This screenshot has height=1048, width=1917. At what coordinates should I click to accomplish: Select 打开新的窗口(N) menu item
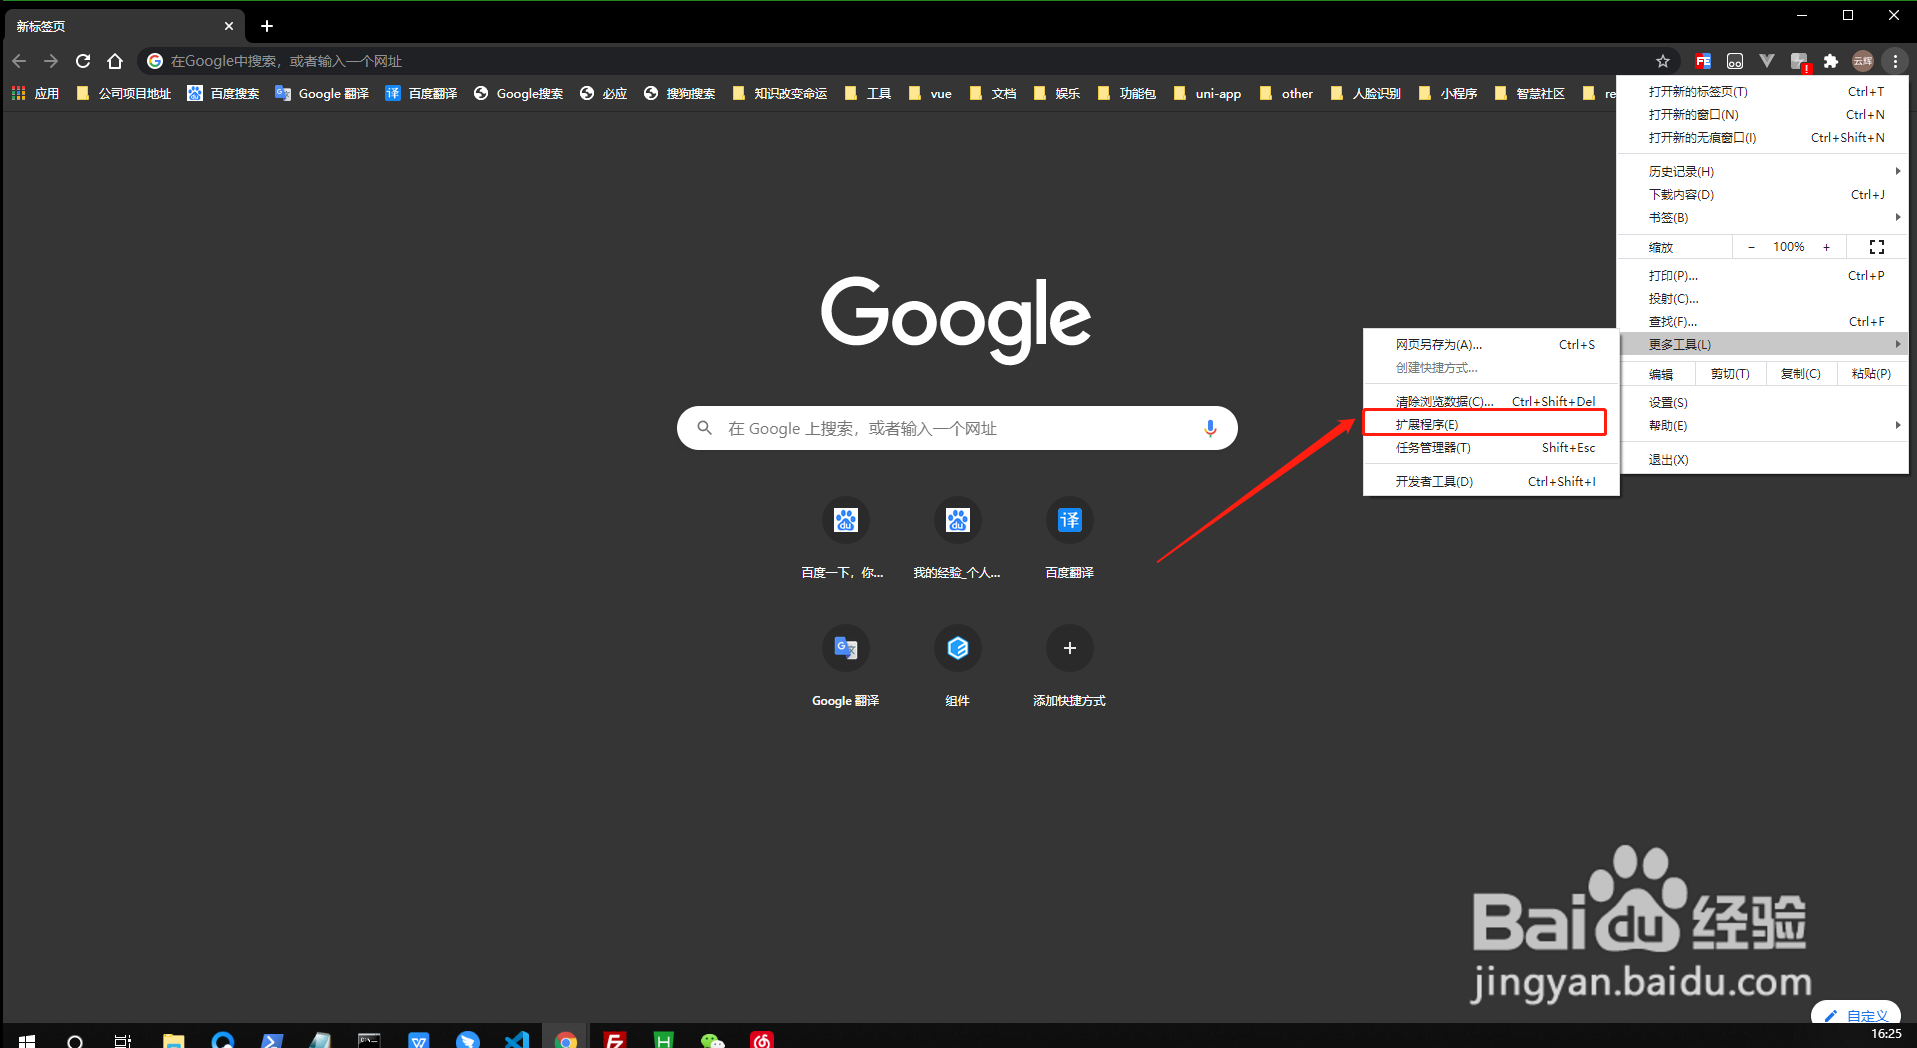coord(1763,114)
